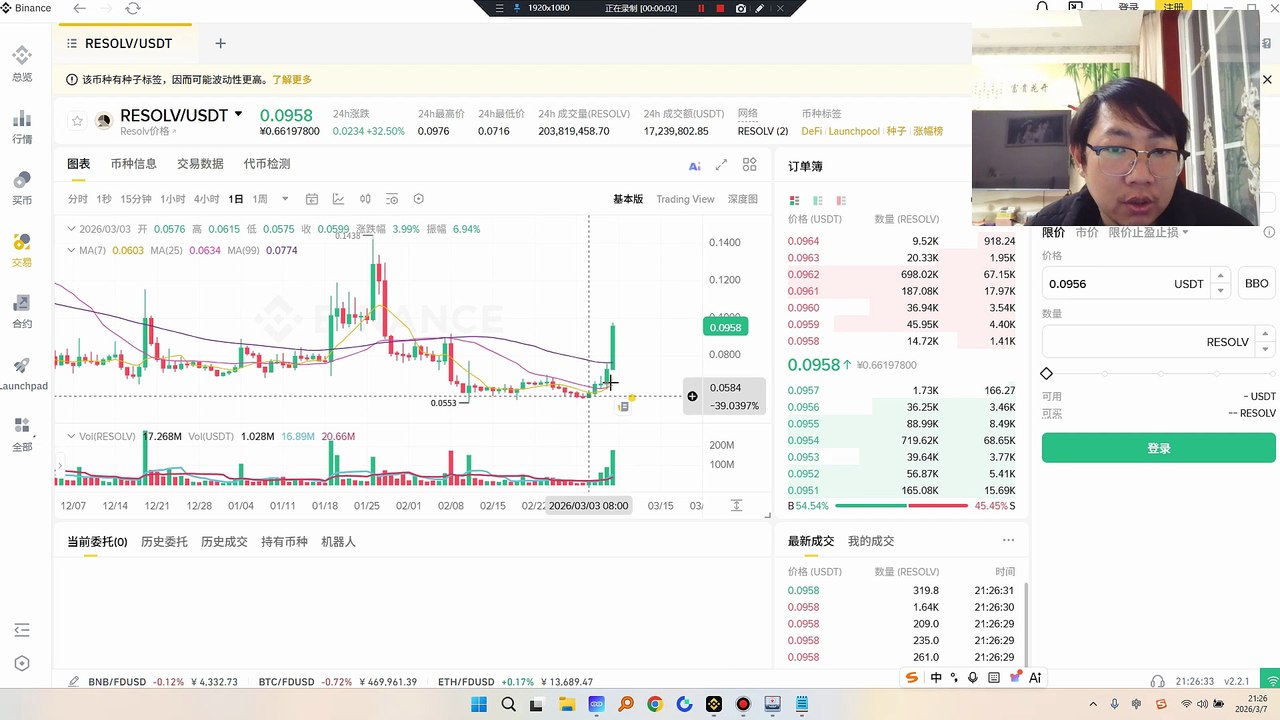
Task: Go back with the left arrow icon
Action: (x=79, y=8)
